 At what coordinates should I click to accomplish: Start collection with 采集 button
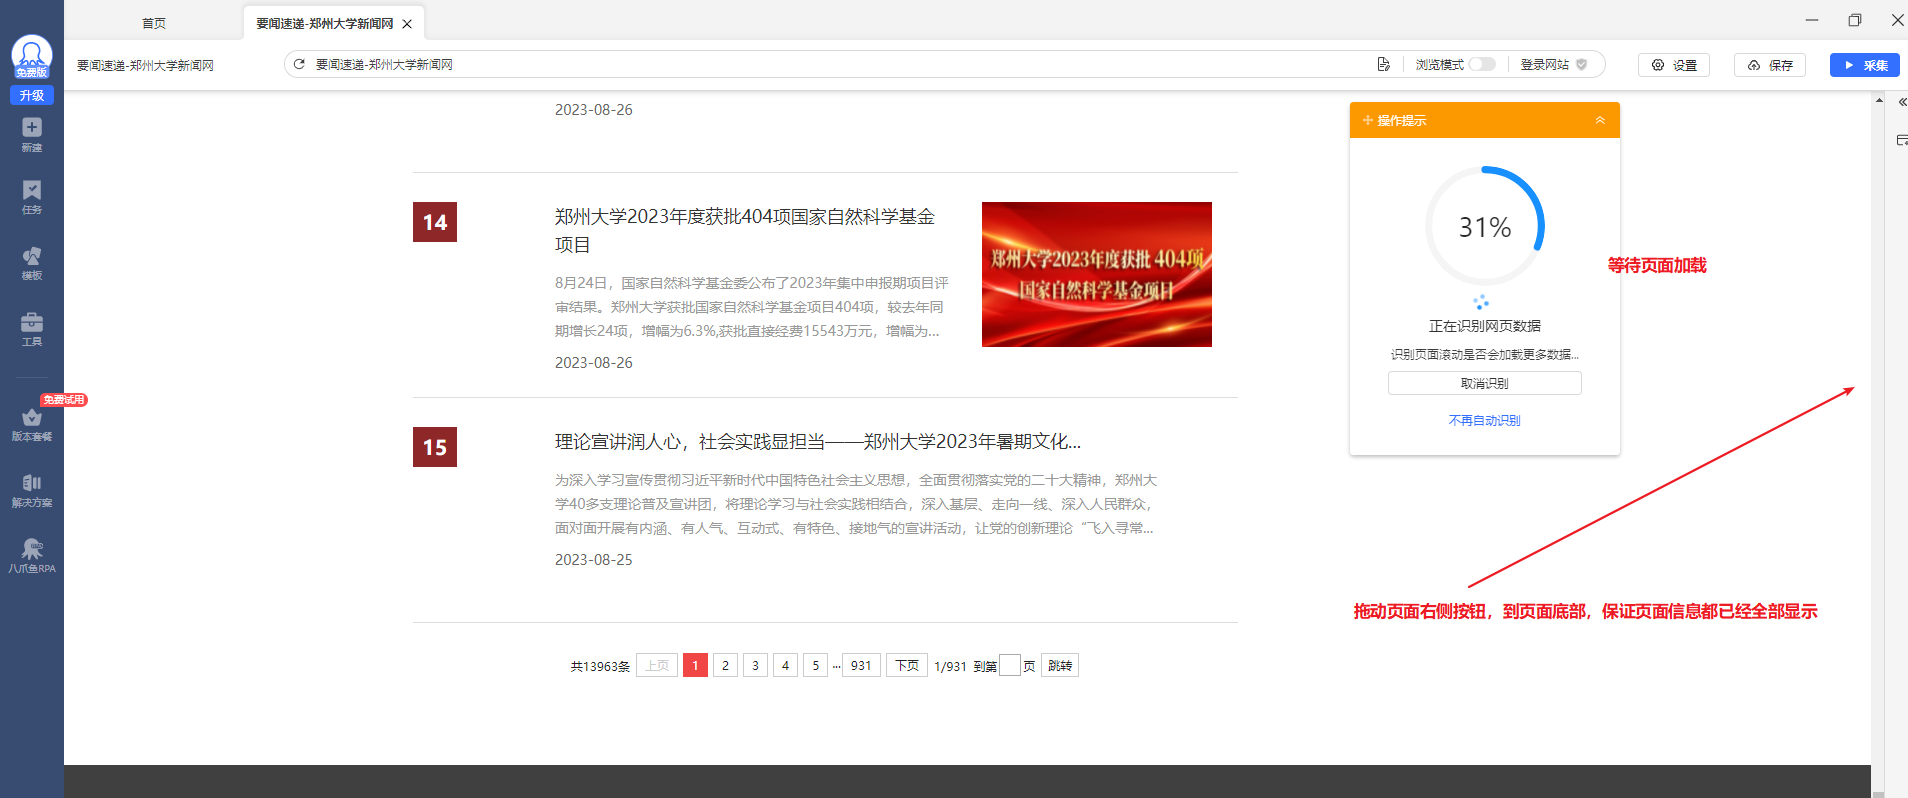pos(1865,65)
